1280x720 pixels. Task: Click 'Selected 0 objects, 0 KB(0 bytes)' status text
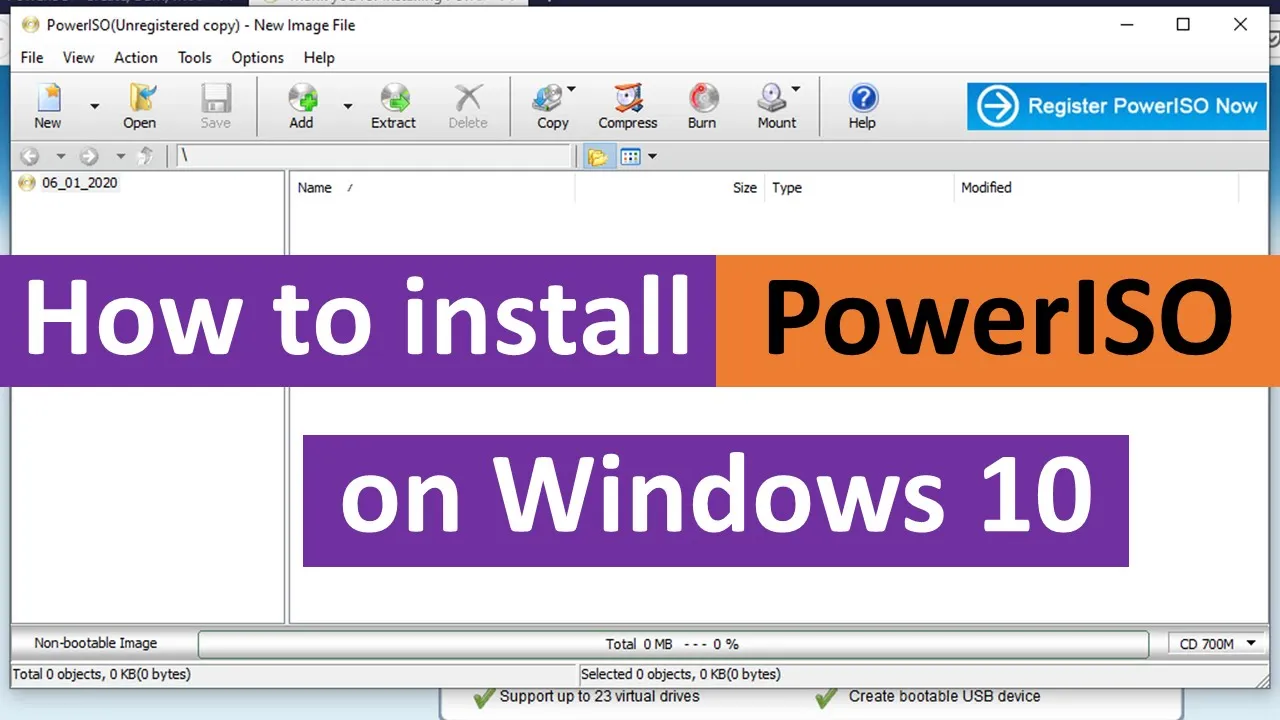pos(681,674)
